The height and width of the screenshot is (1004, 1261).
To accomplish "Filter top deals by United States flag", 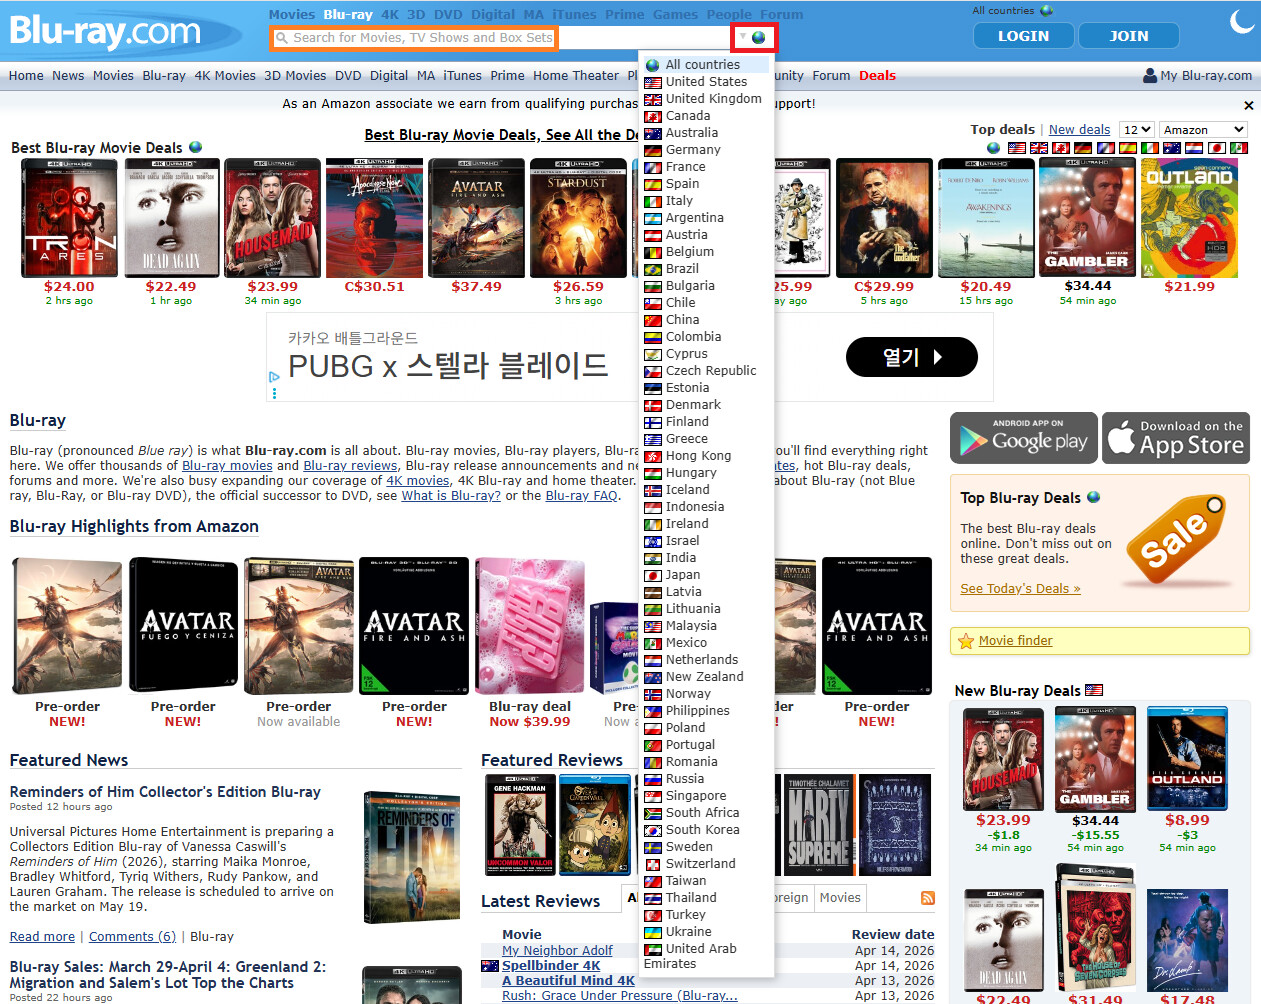I will 1017,148.
